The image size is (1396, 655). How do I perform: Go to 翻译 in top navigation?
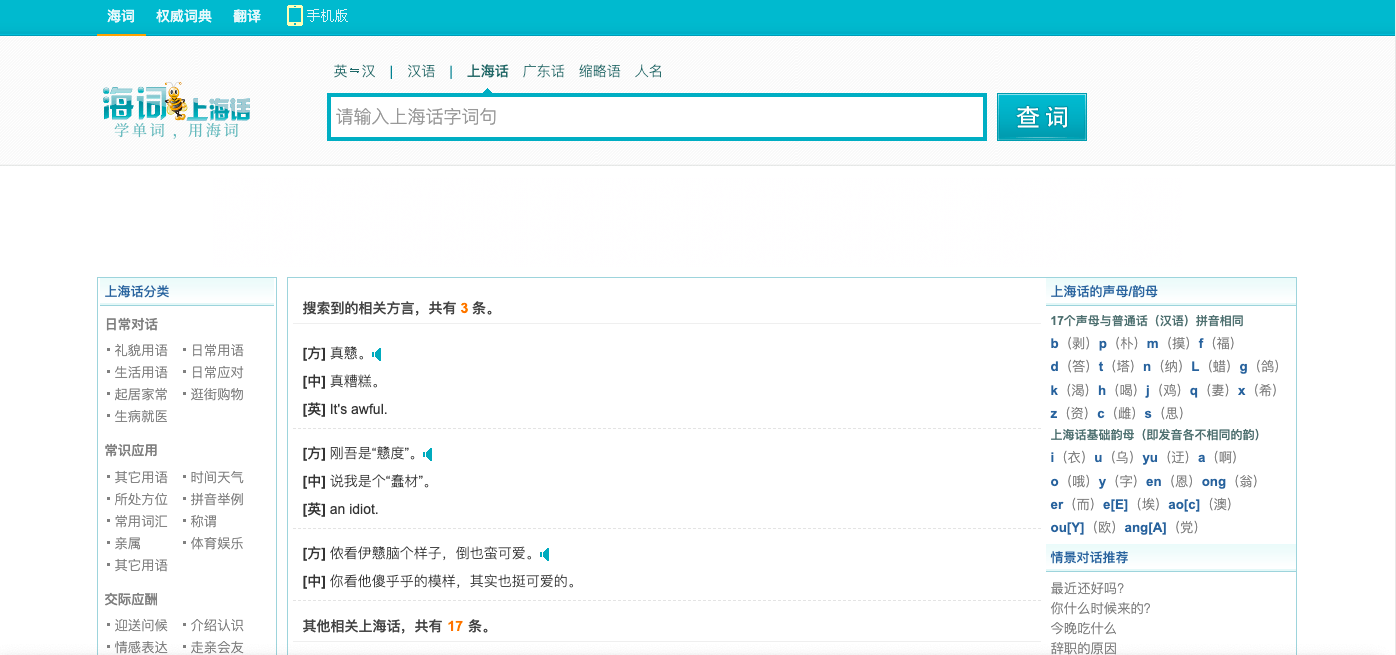point(247,16)
